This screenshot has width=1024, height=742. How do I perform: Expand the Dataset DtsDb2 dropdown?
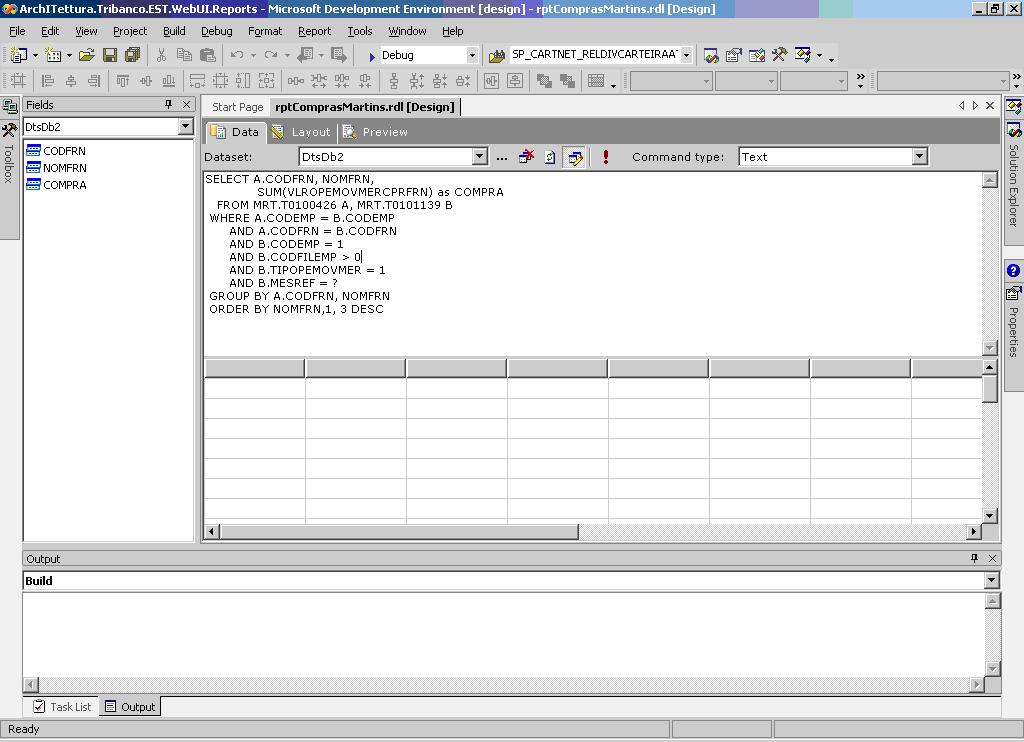[479, 157]
